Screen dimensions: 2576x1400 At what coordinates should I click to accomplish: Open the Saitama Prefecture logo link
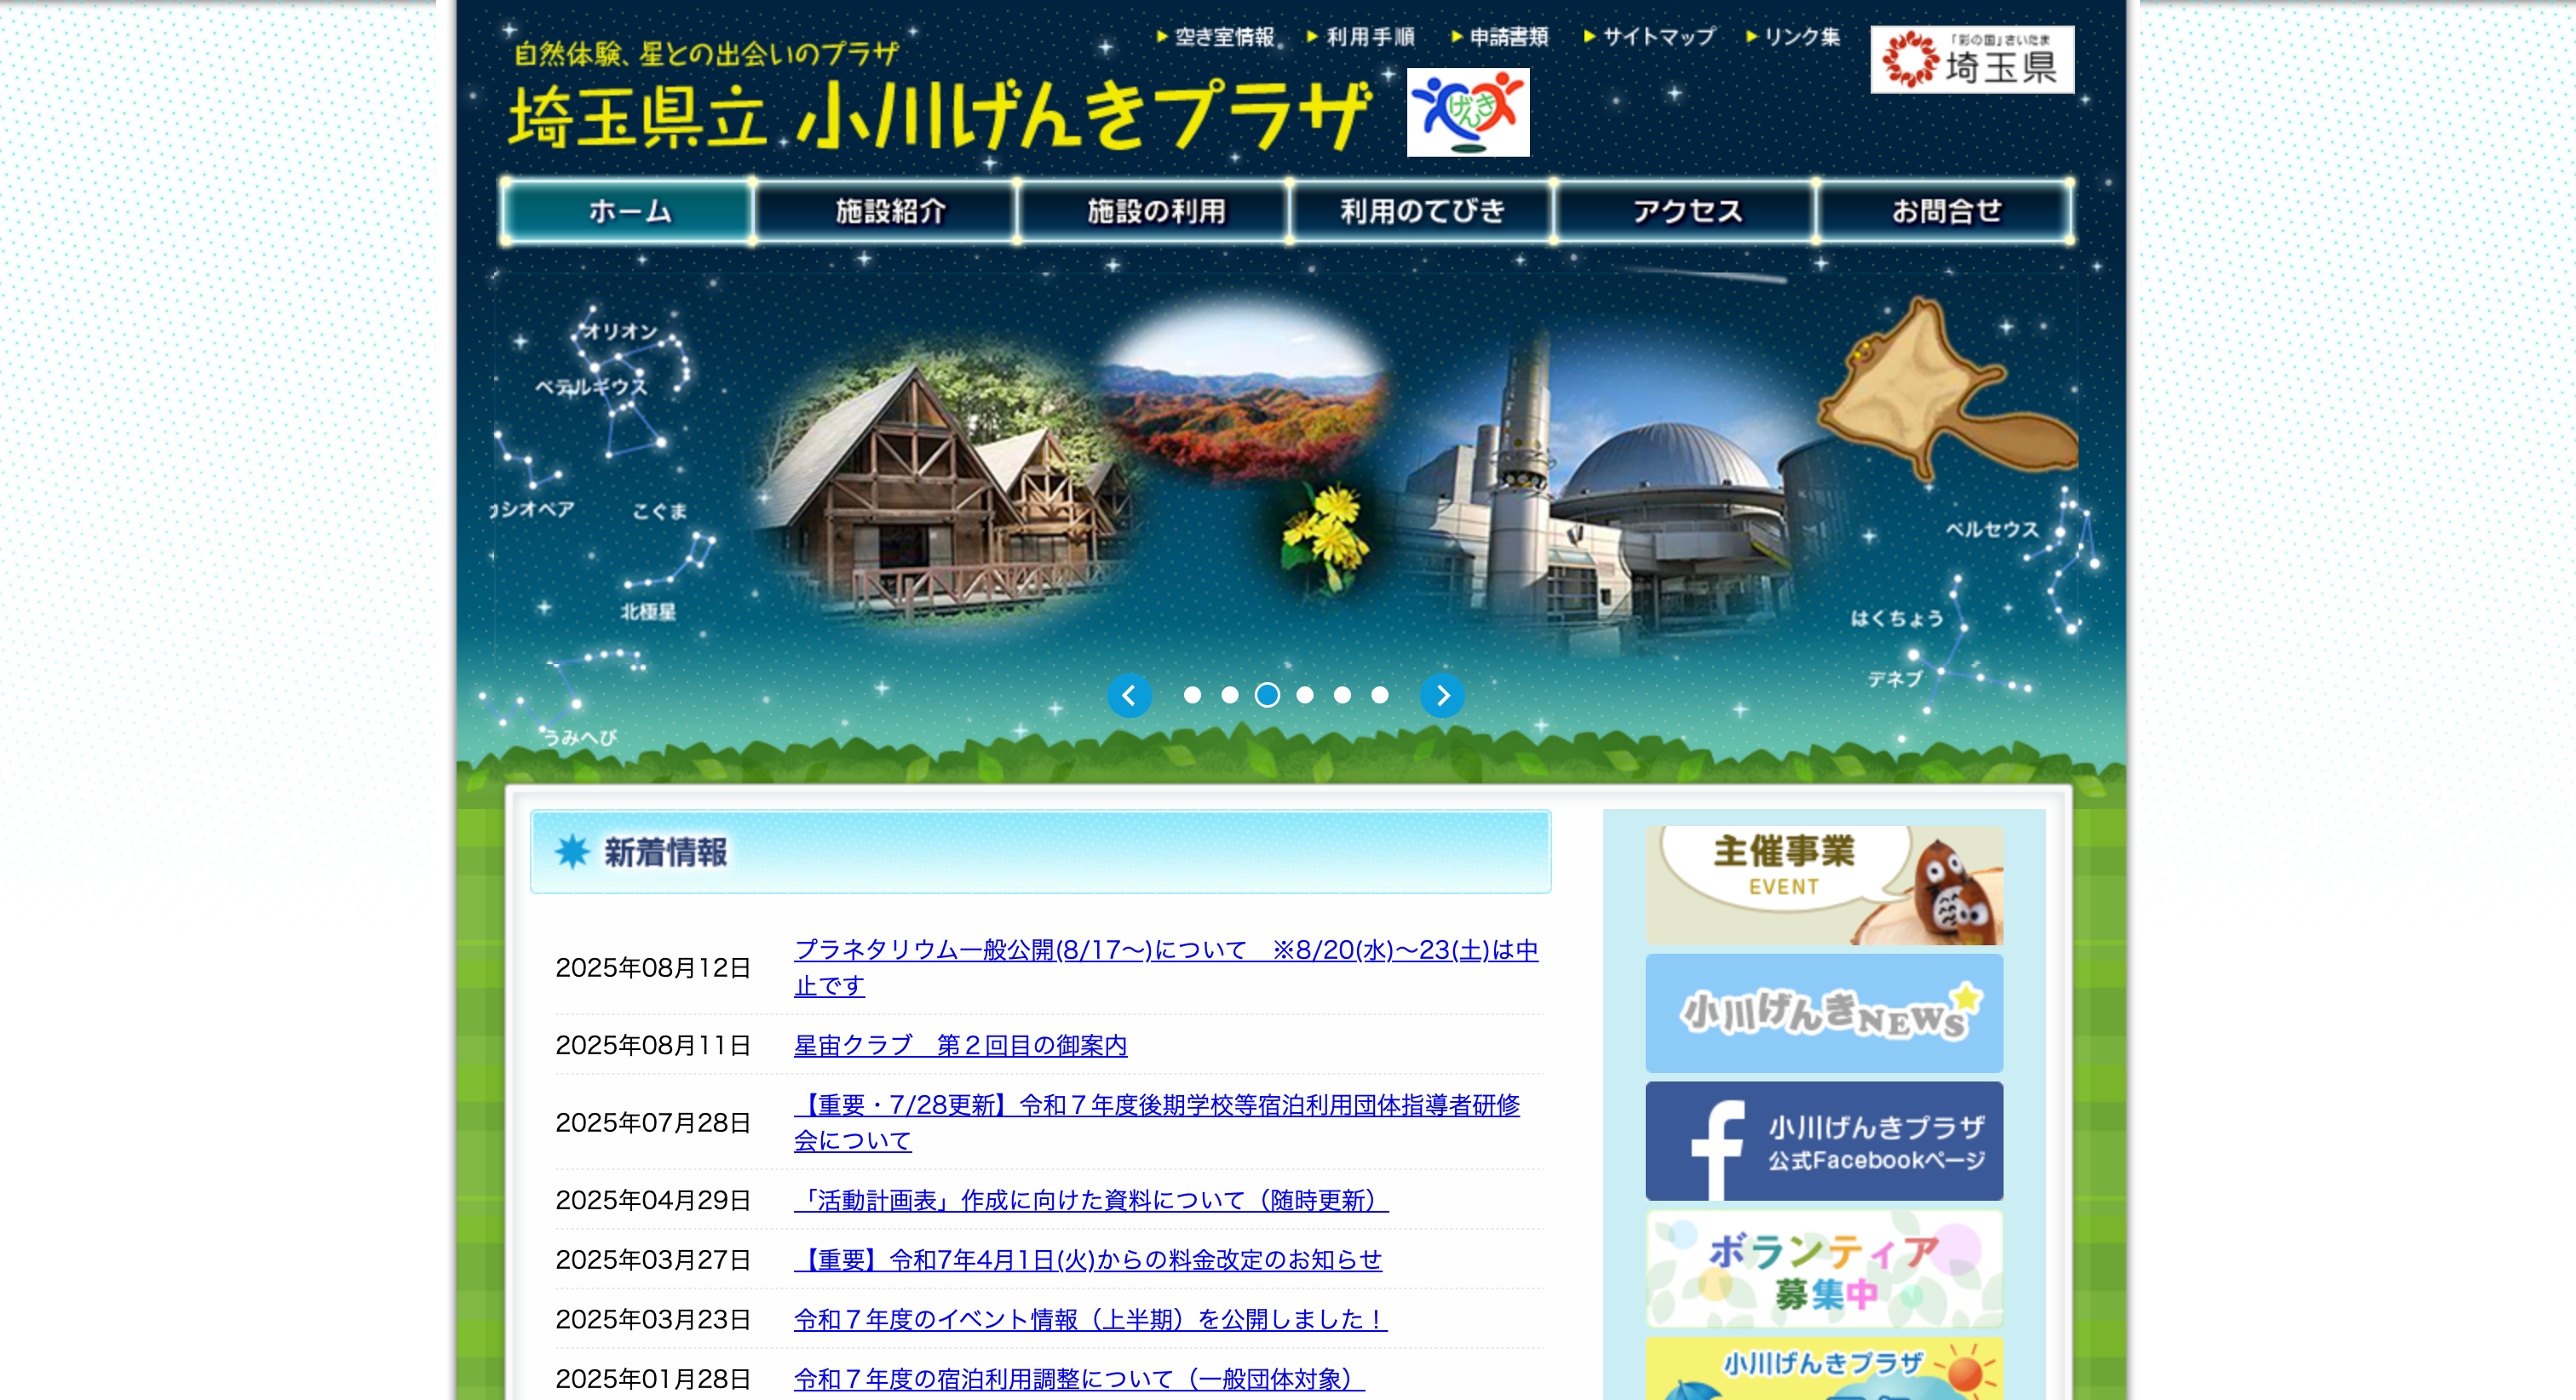(x=1972, y=59)
